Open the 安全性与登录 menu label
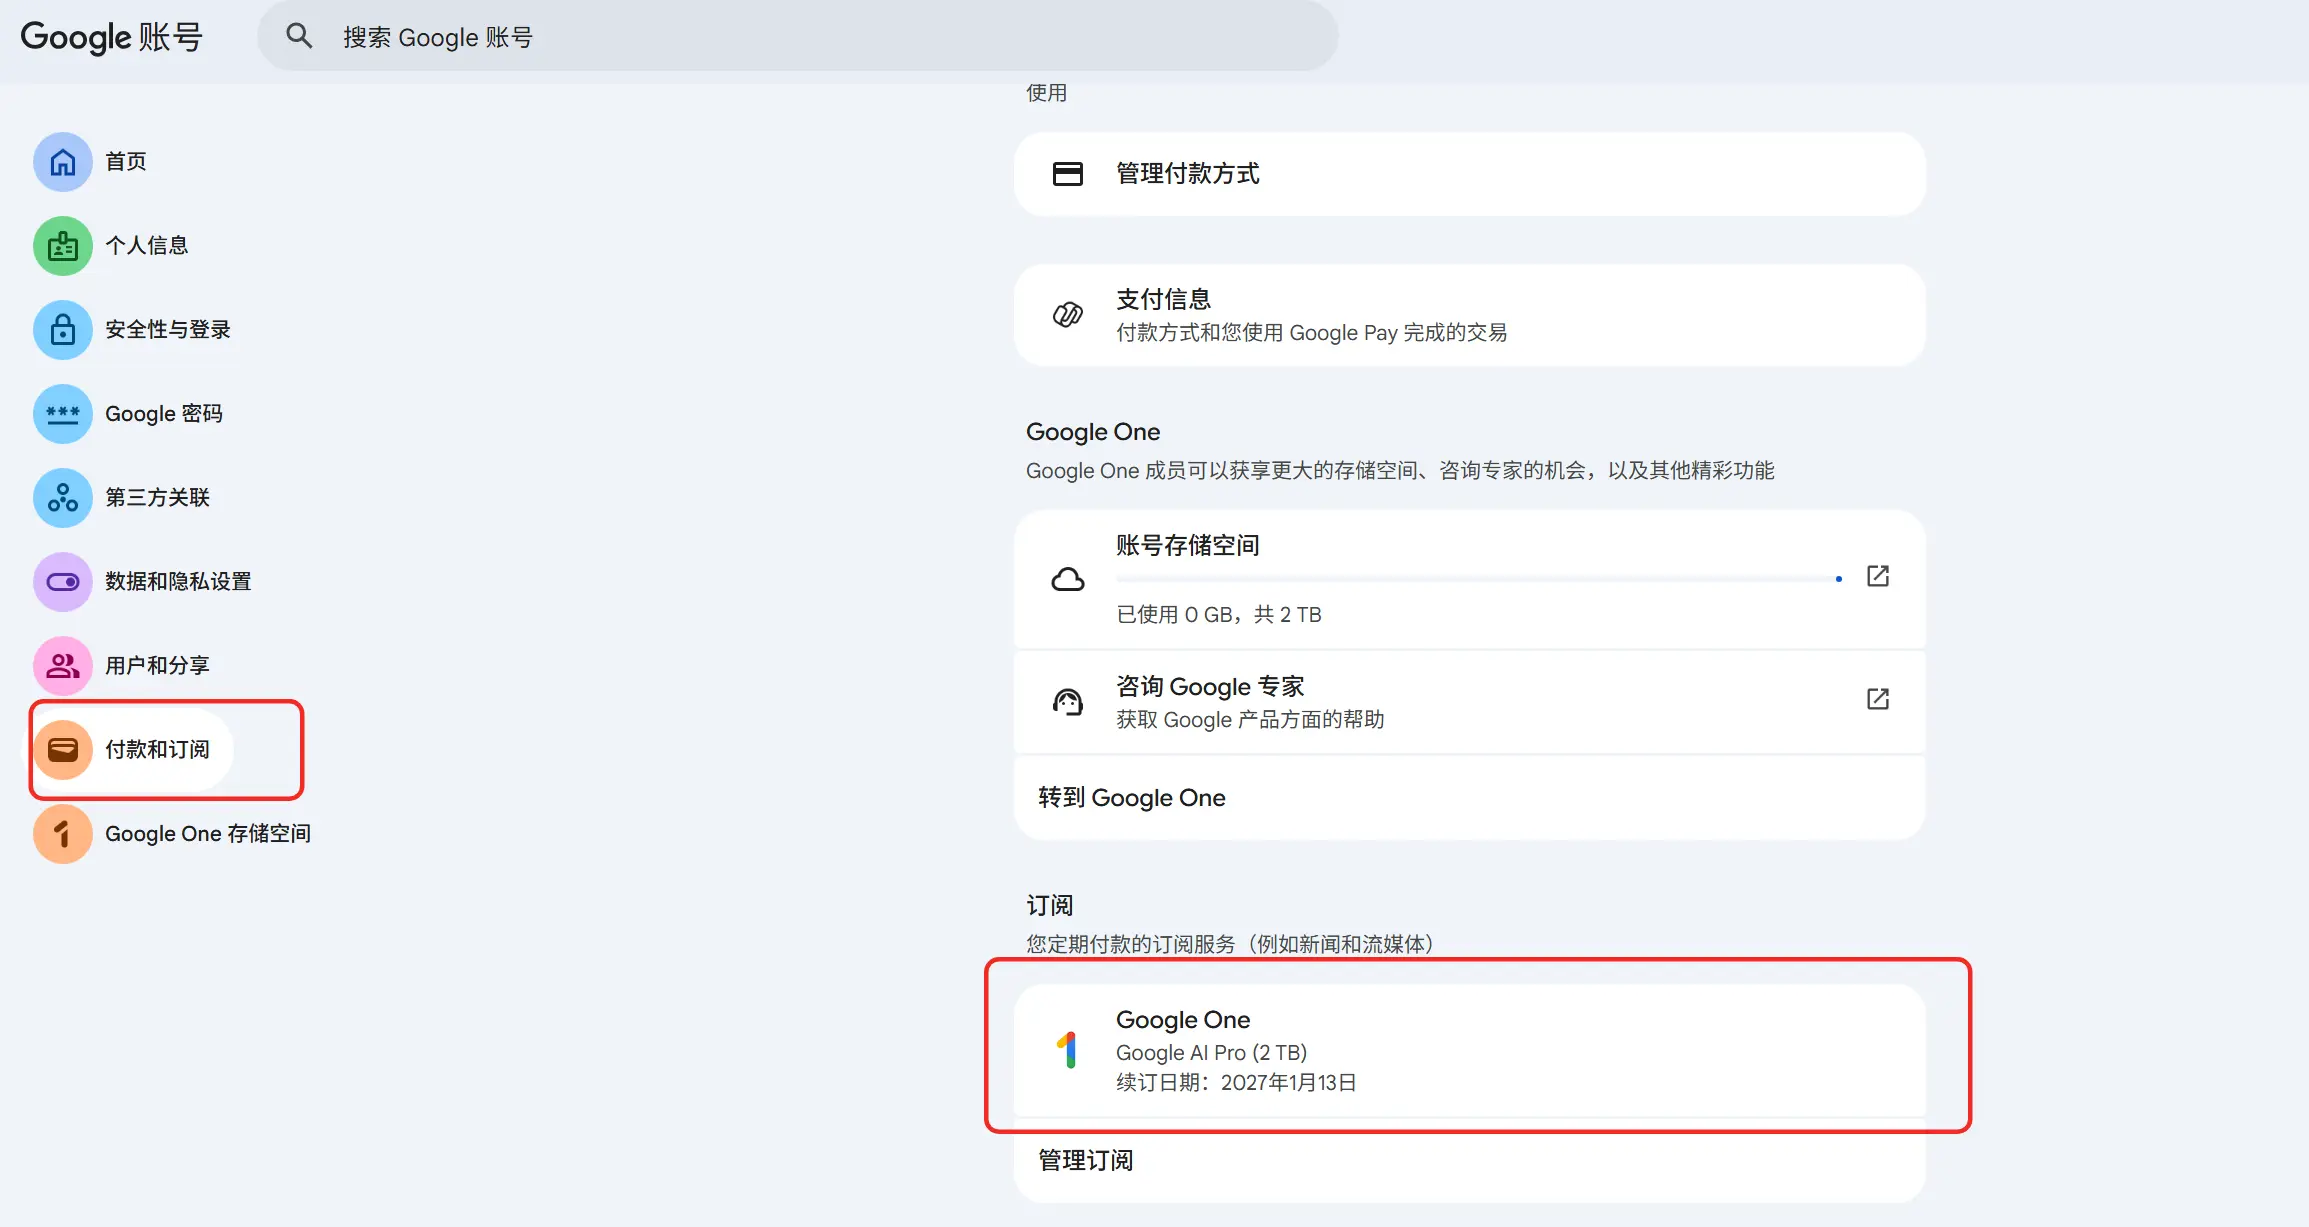This screenshot has height=1227, width=2309. pos(168,330)
